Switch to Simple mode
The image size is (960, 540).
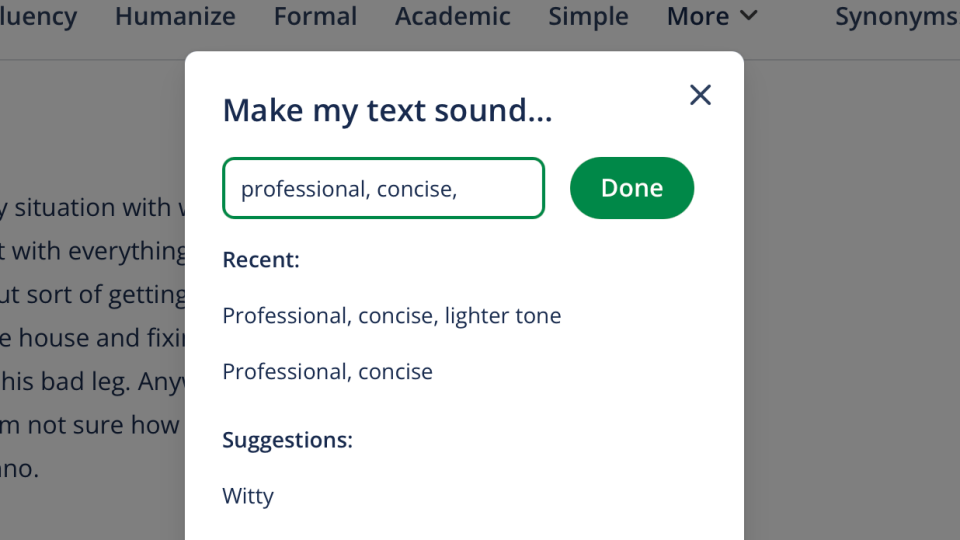[588, 17]
